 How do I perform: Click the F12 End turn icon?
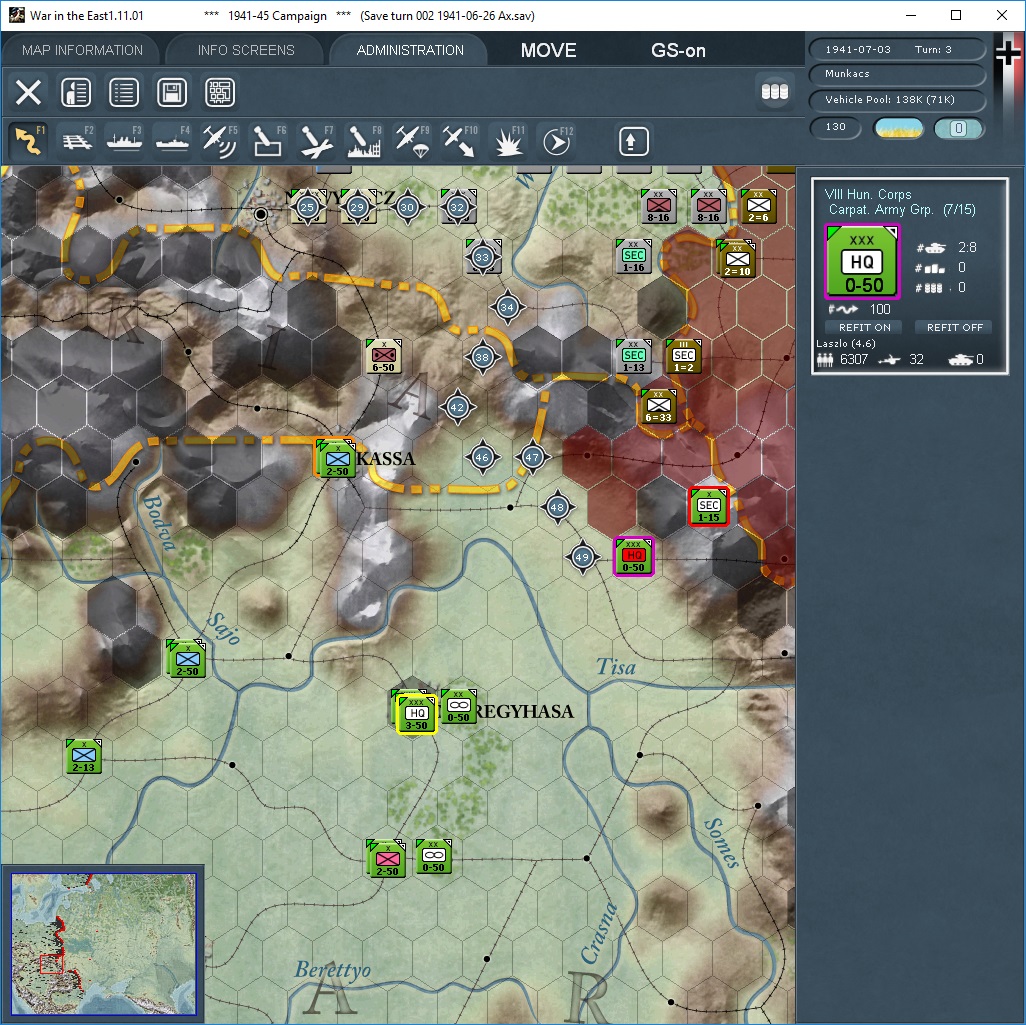557,141
